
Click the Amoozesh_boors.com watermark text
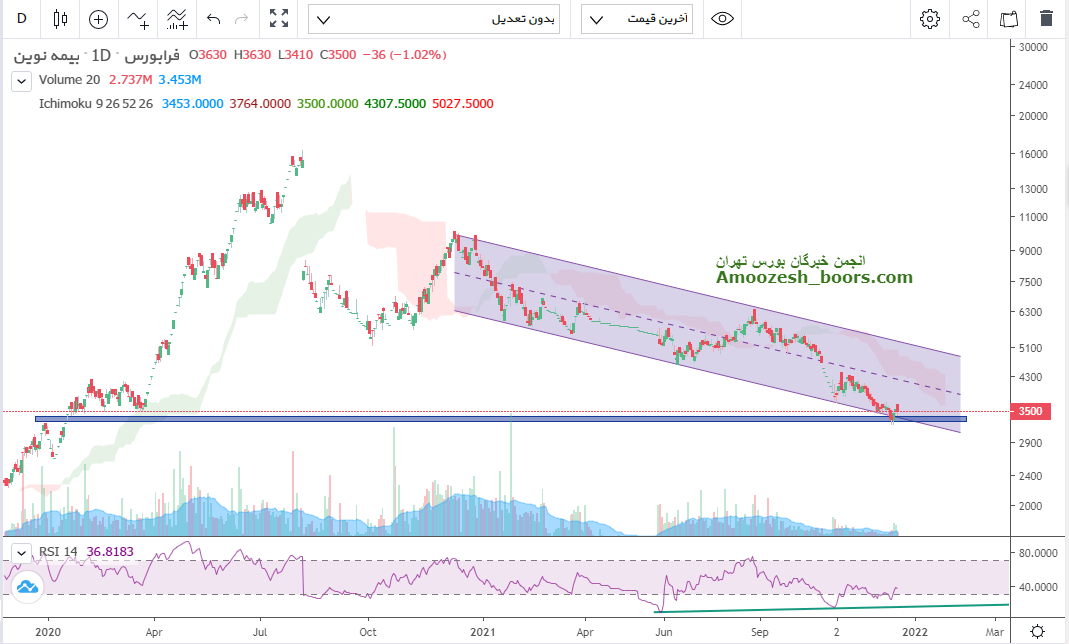(x=814, y=277)
